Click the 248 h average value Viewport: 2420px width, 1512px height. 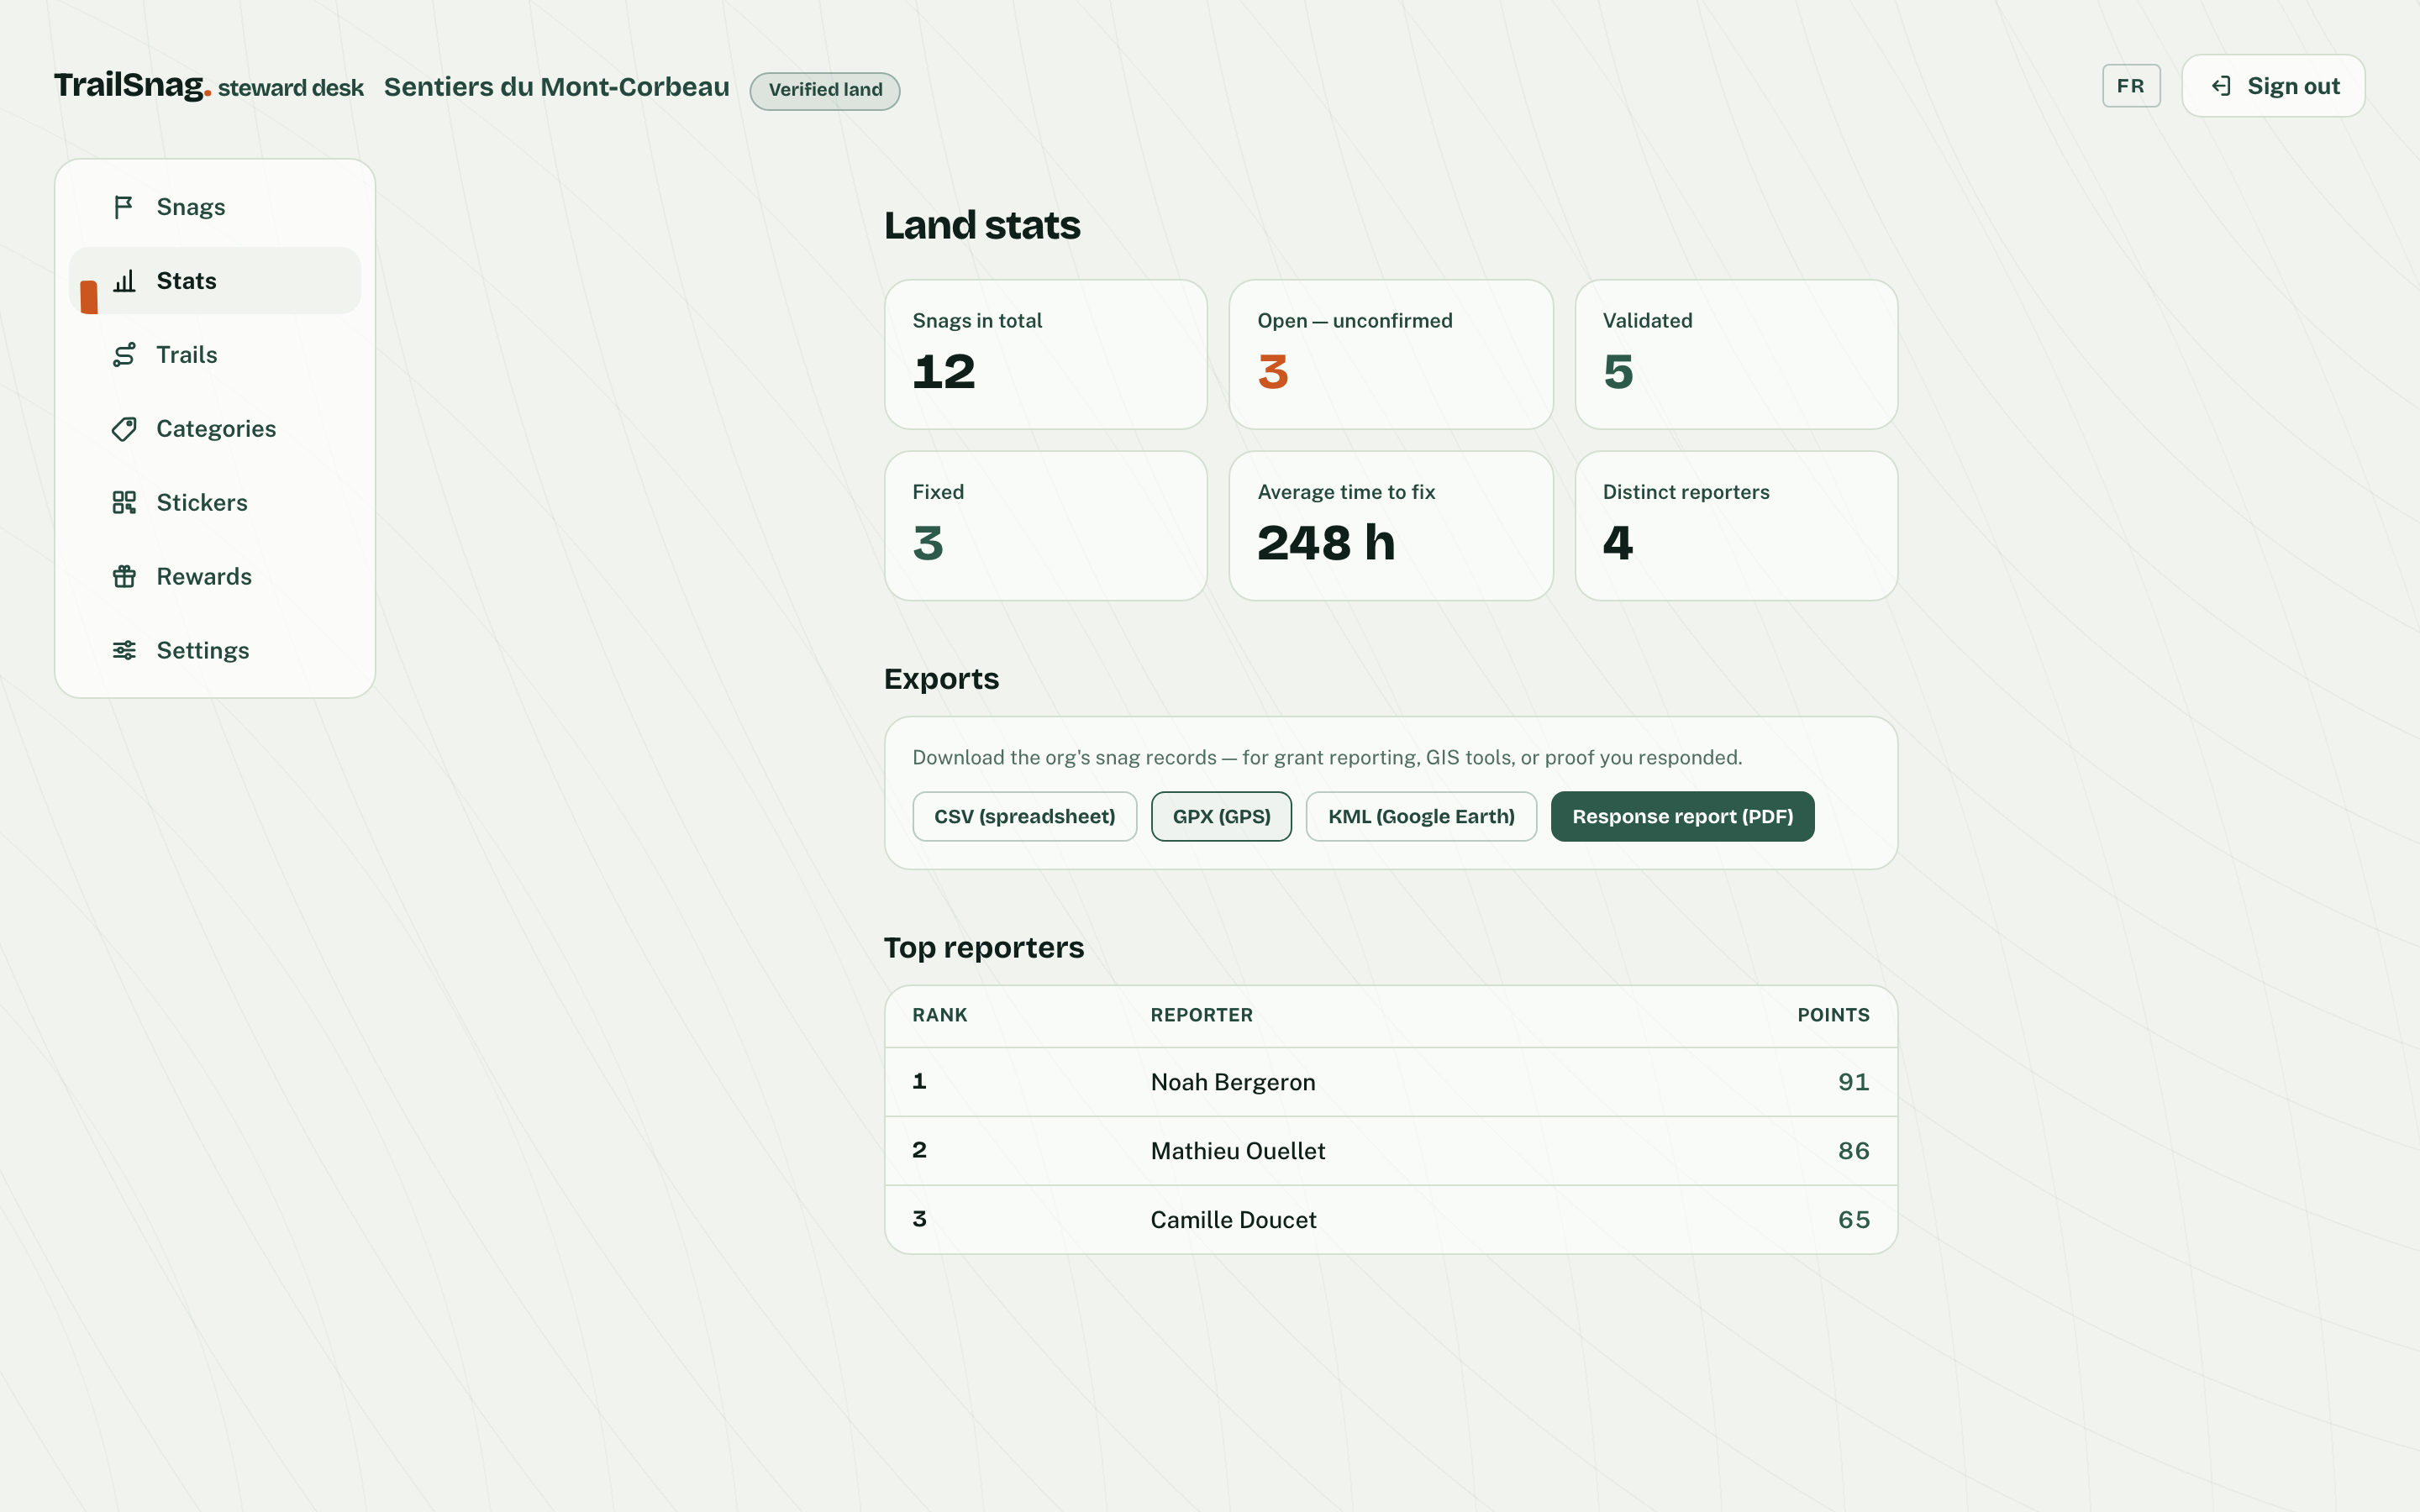(x=1326, y=543)
